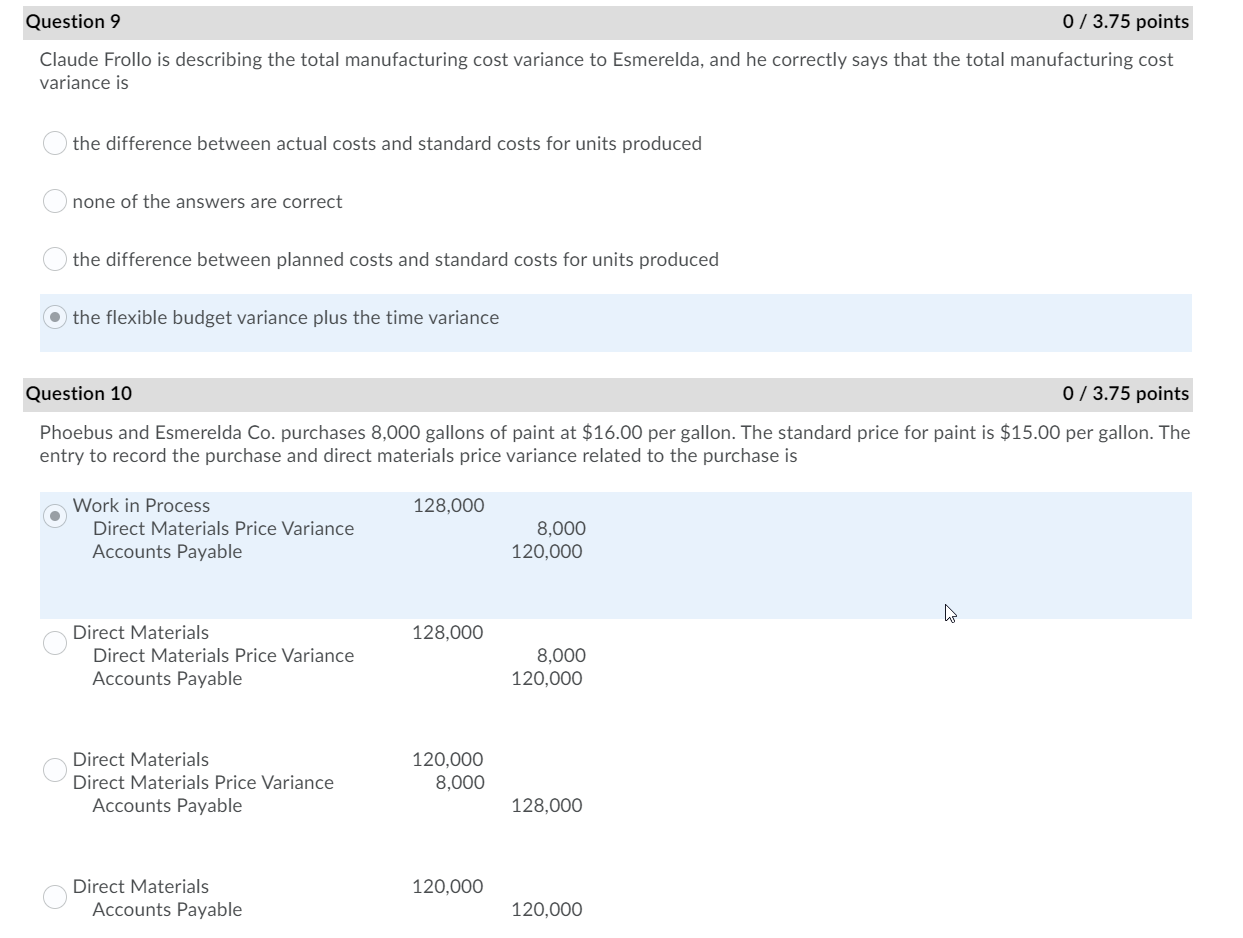Image resolution: width=1243 pixels, height=938 pixels.
Task: Select radio for 'actual costs and standard costs' answer
Action: (x=55, y=144)
